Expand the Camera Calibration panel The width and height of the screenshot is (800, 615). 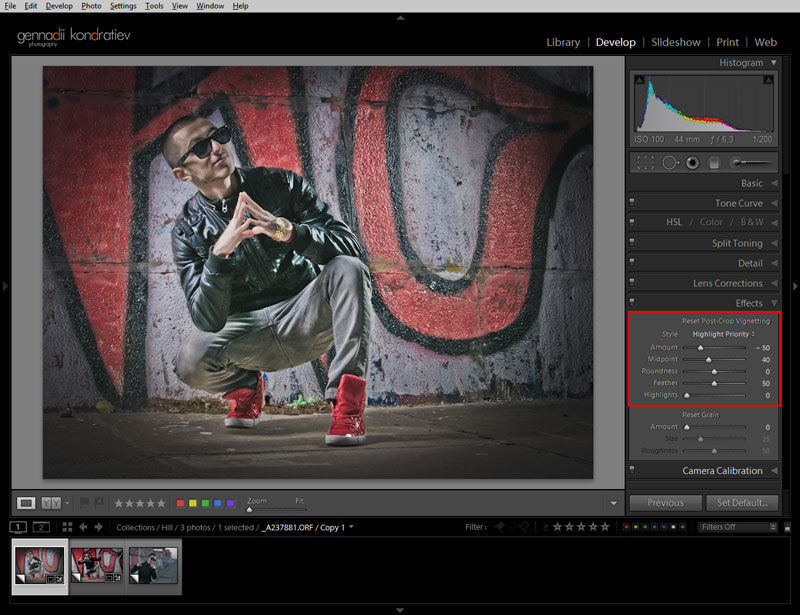[x=774, y=471]
